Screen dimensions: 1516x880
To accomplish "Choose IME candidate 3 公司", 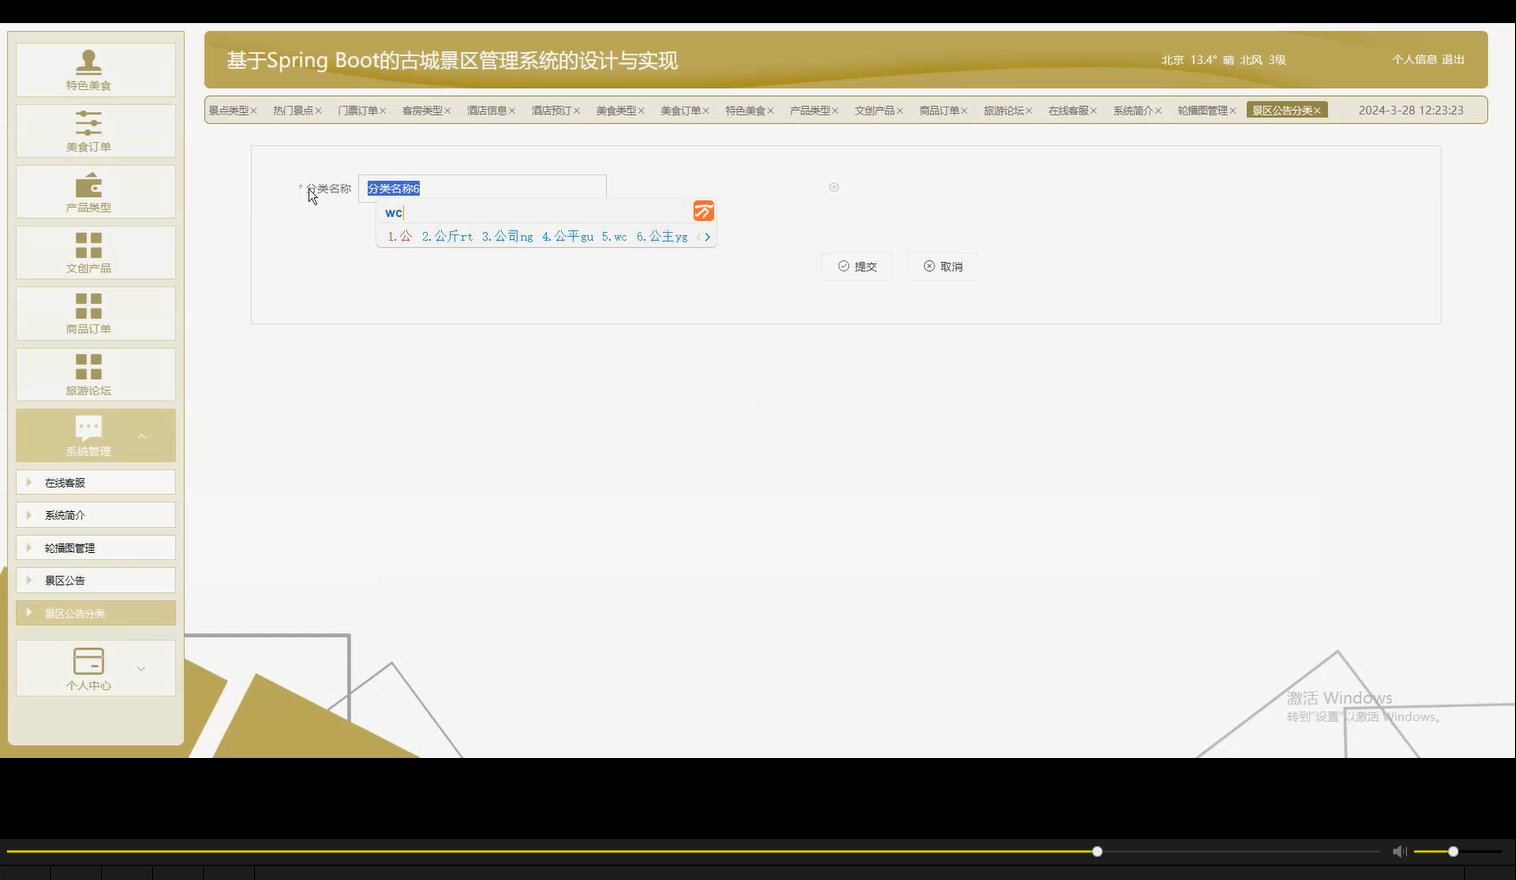I will (x=507, y=237).
